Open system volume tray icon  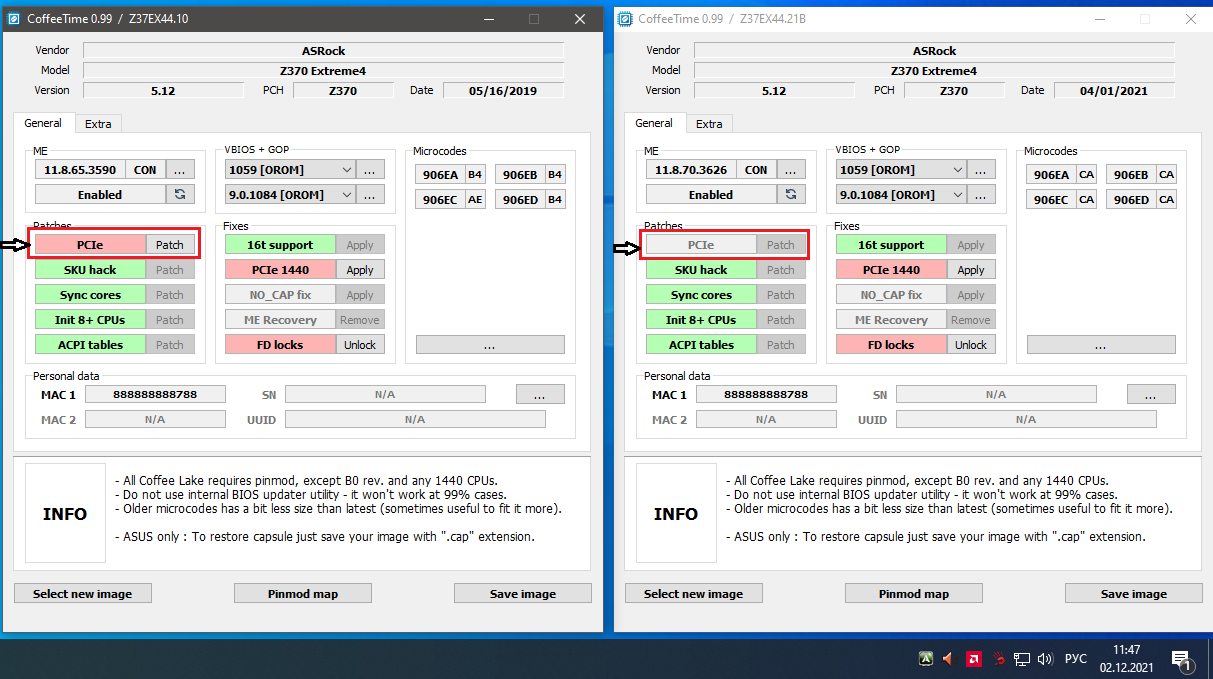pos(1045,659)
